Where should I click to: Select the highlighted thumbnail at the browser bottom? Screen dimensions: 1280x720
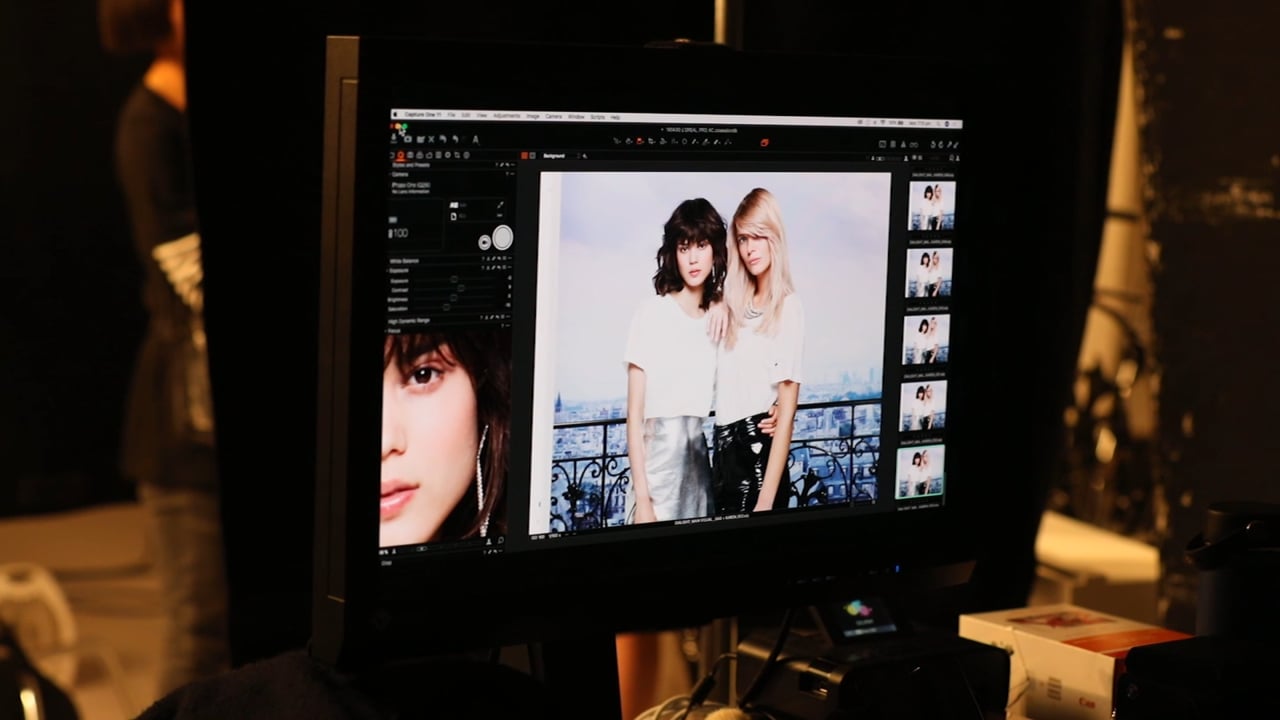(x=920, y=471)
